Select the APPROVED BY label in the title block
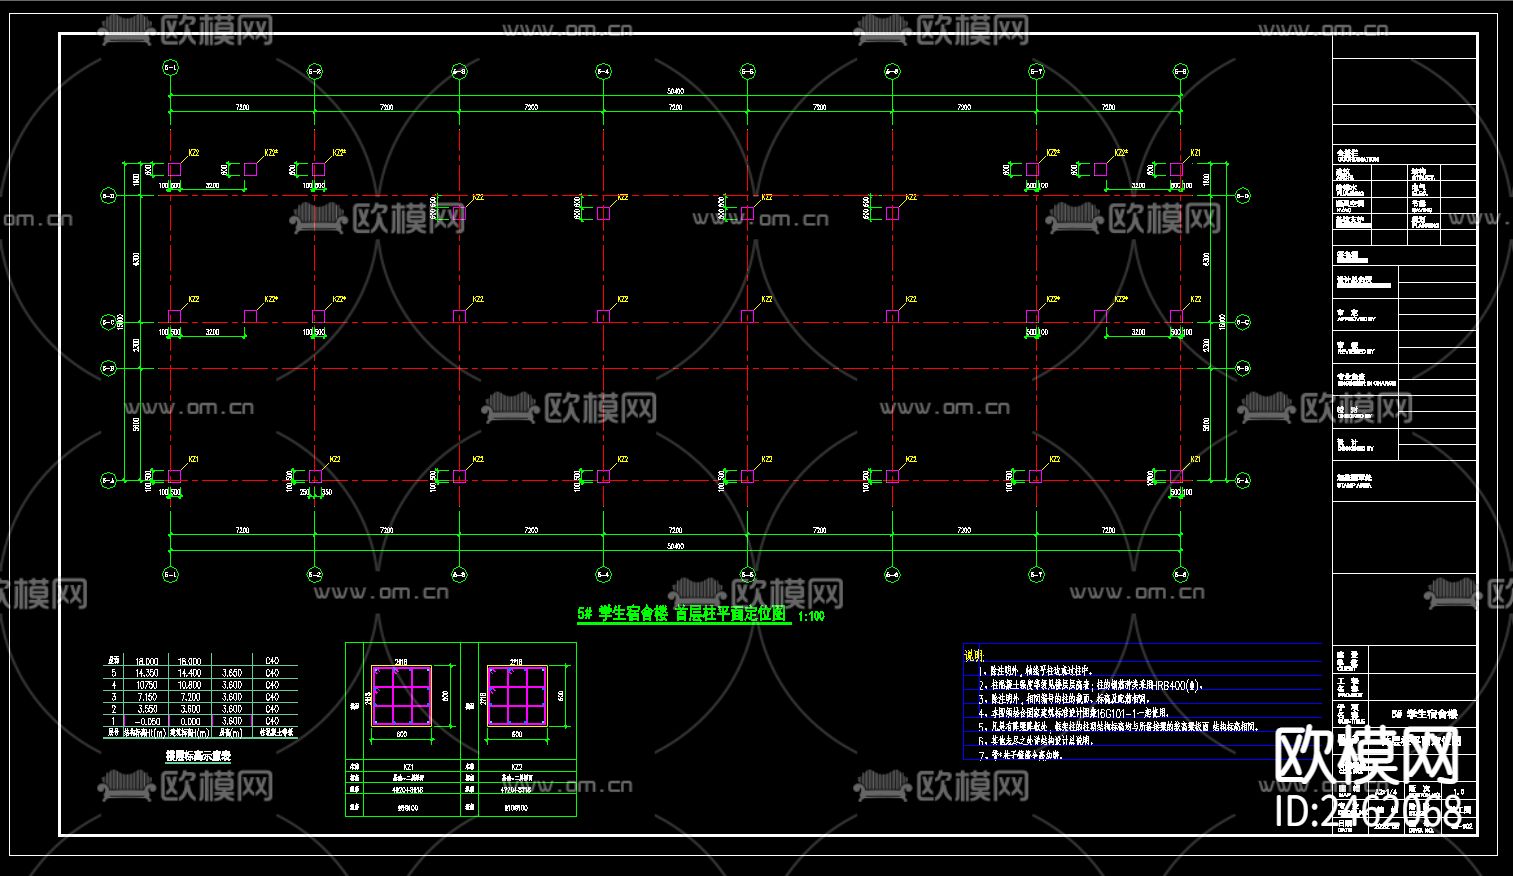Image resolution: width=1513 pixels, height=876 pixels. 1356,320
